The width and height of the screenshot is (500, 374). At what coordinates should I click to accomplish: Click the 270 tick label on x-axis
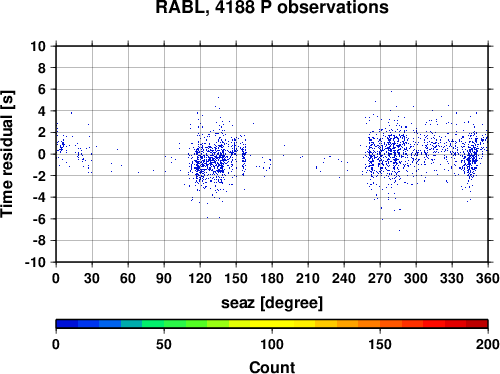[x=380, y=278]
